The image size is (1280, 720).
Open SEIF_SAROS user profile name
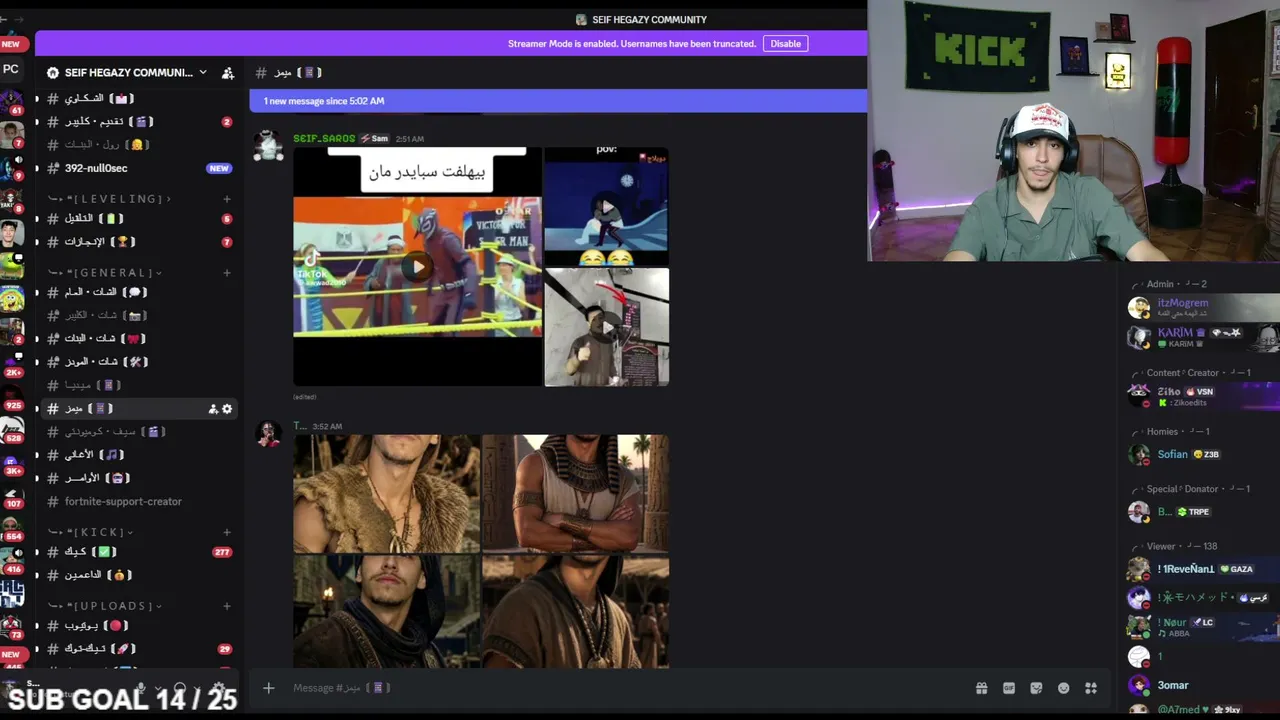click(x=324, y=139)
